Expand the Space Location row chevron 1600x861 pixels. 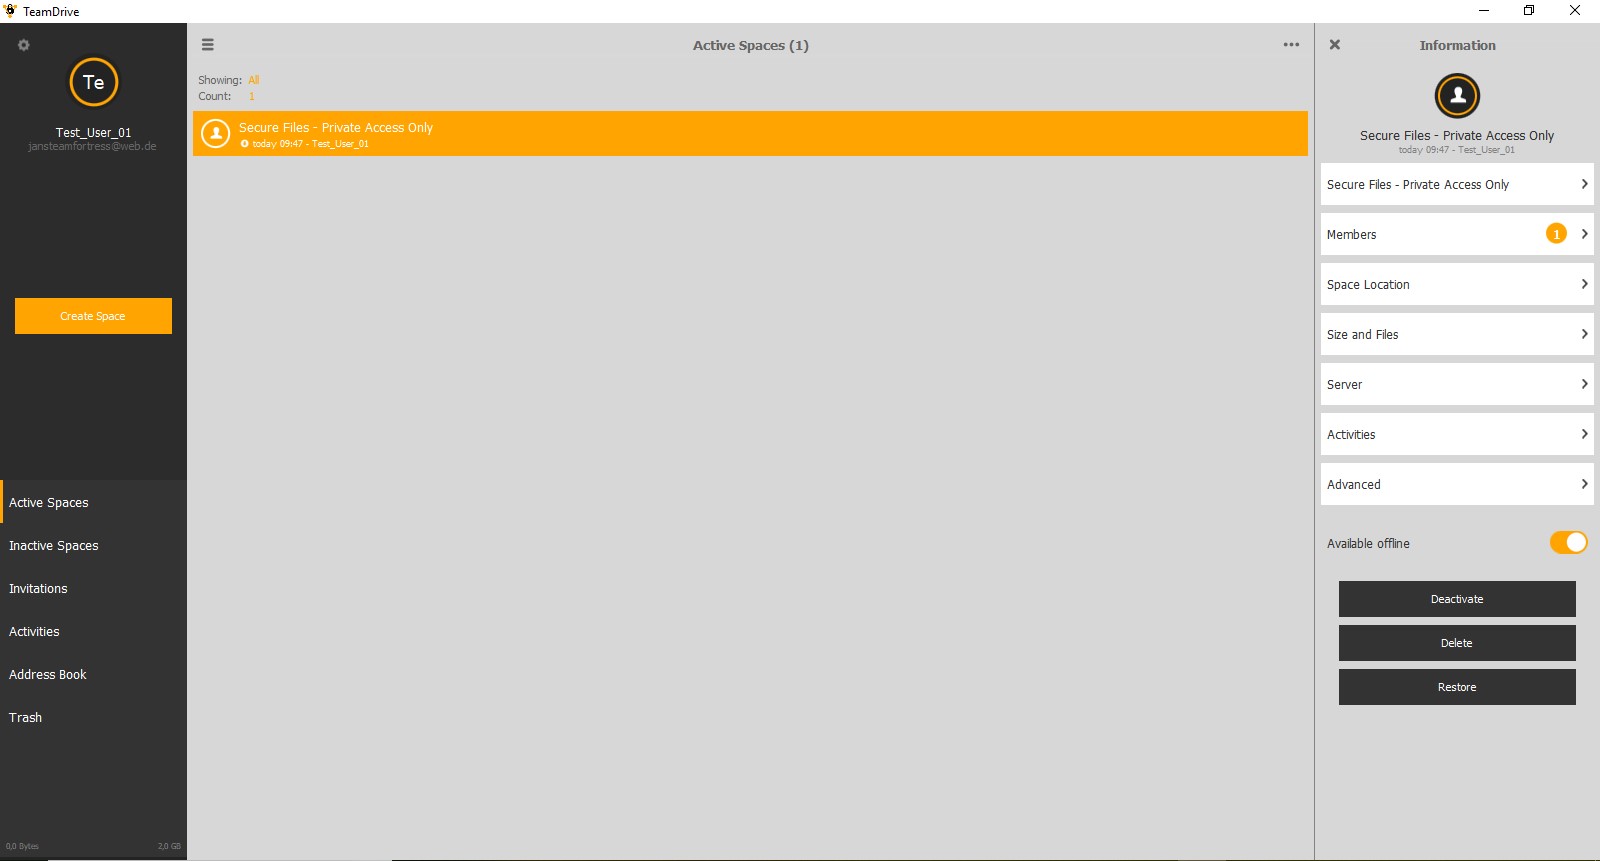1584,284
